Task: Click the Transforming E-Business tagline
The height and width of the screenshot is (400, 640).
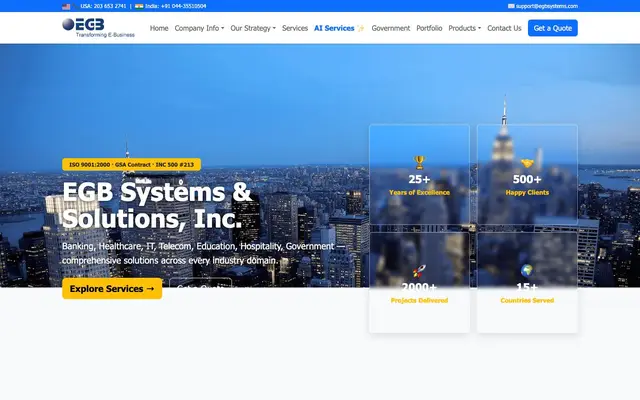Action: point(105,35)
